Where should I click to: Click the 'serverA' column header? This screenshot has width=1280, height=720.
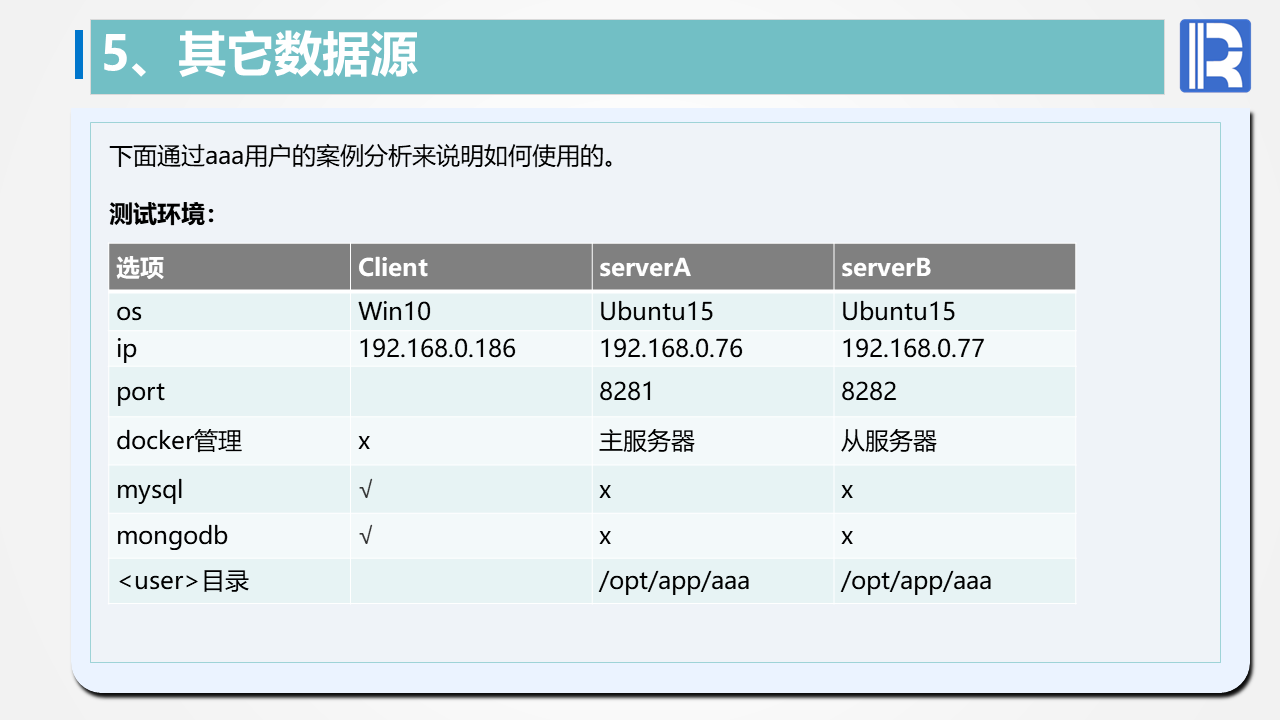tap(645, 268)
